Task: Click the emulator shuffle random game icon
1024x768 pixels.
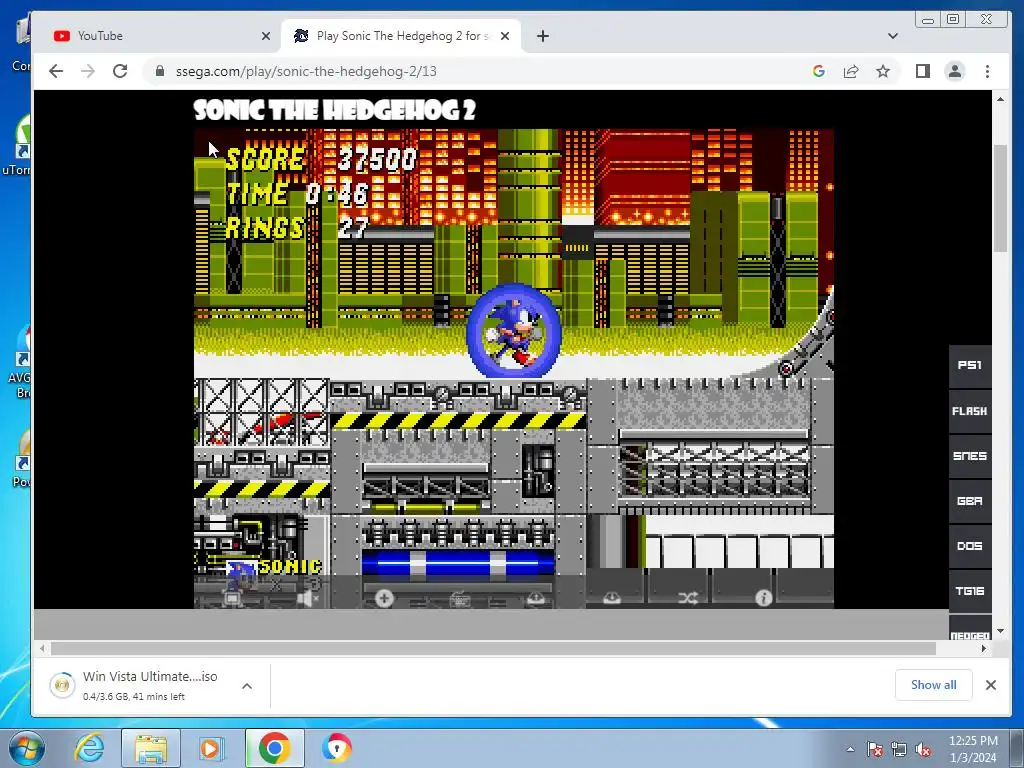Action: coord(688,598)
